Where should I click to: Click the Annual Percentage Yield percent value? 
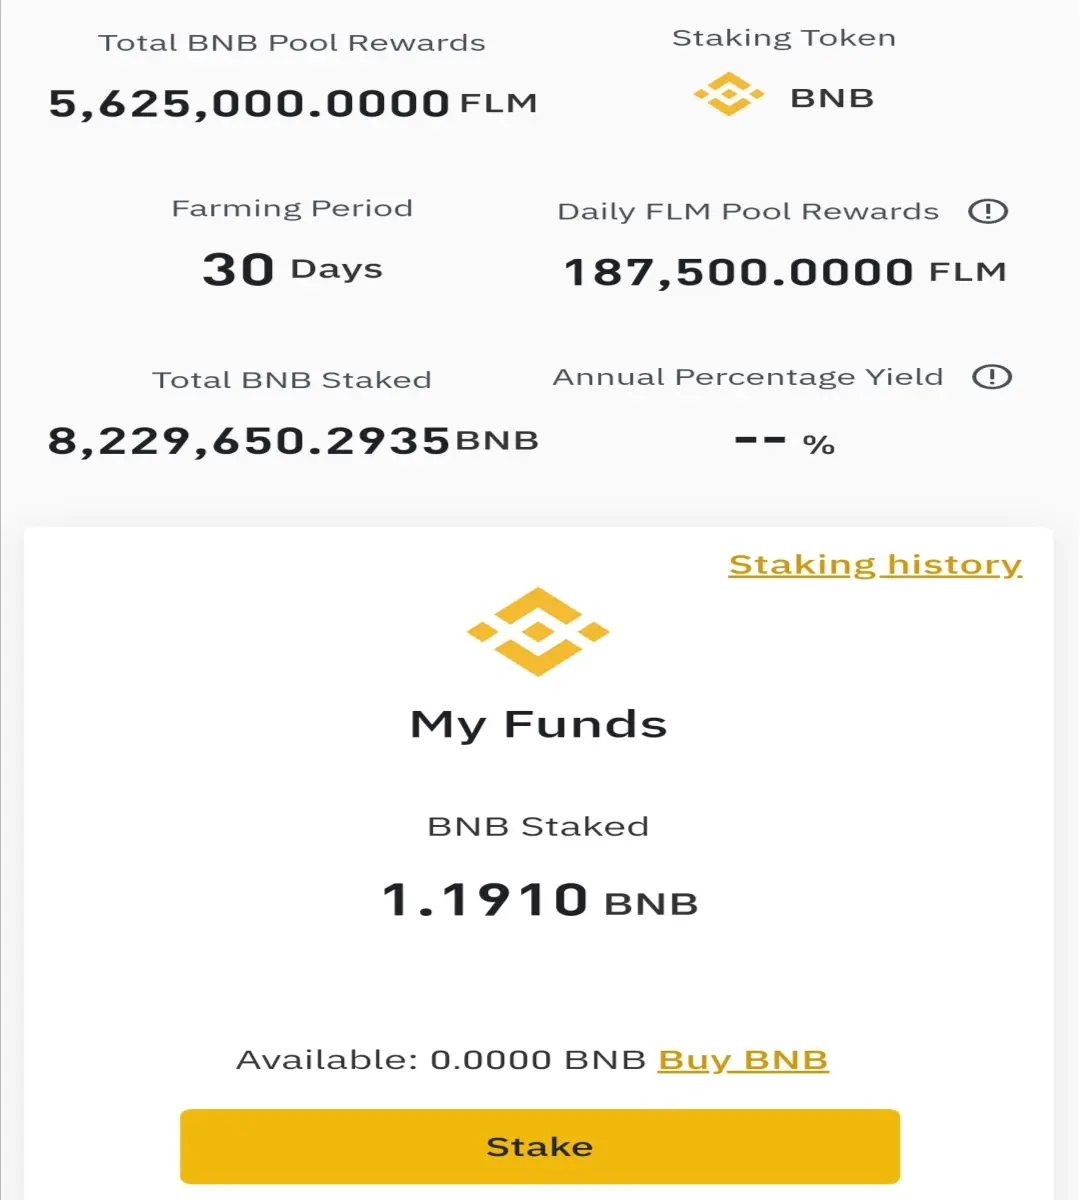click(785, 443)
